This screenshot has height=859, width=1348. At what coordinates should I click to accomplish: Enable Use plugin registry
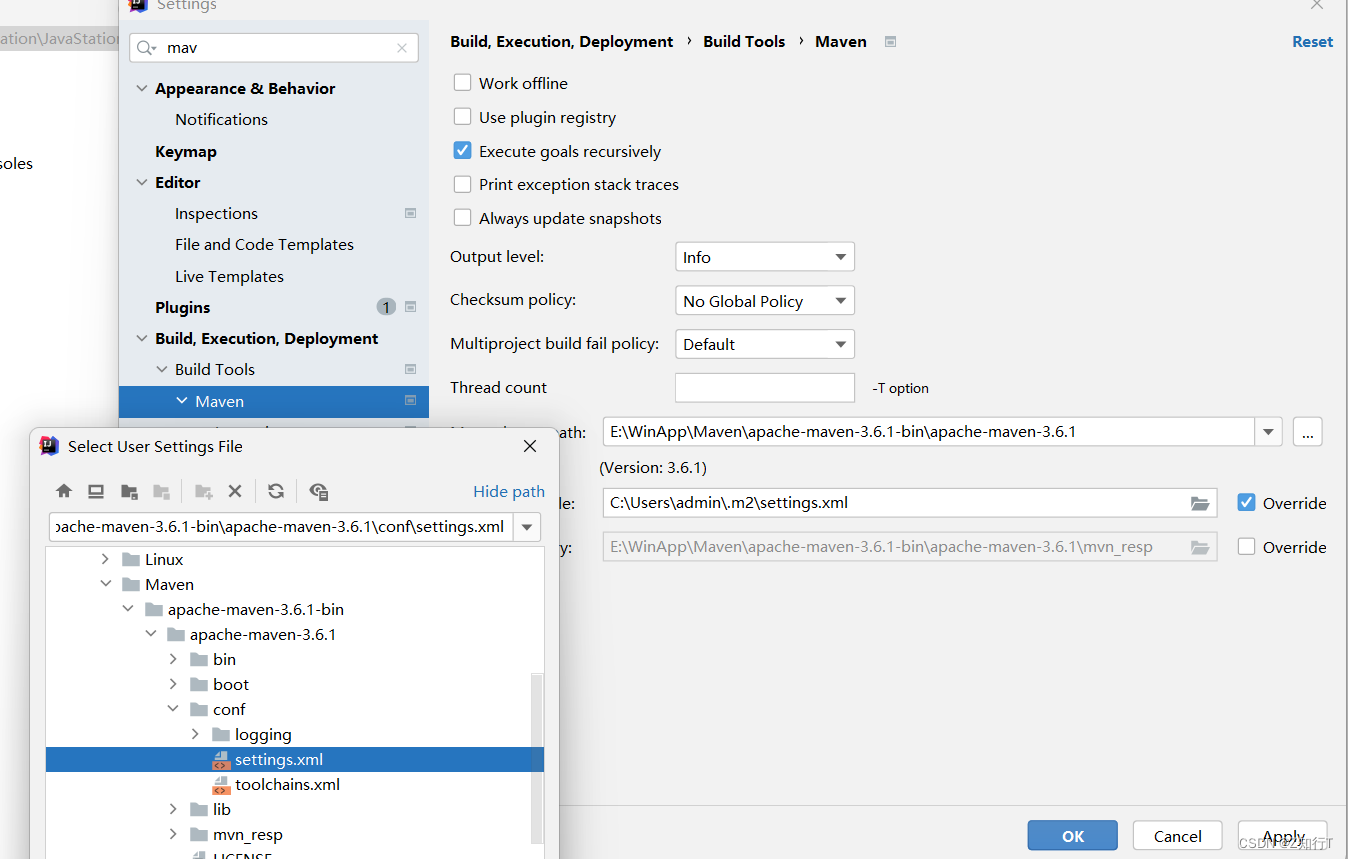click(x=462, y=117)
